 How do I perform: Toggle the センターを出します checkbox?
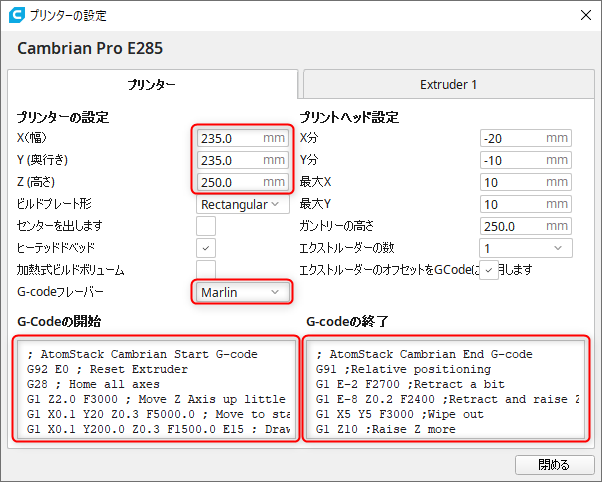(206, 226)
